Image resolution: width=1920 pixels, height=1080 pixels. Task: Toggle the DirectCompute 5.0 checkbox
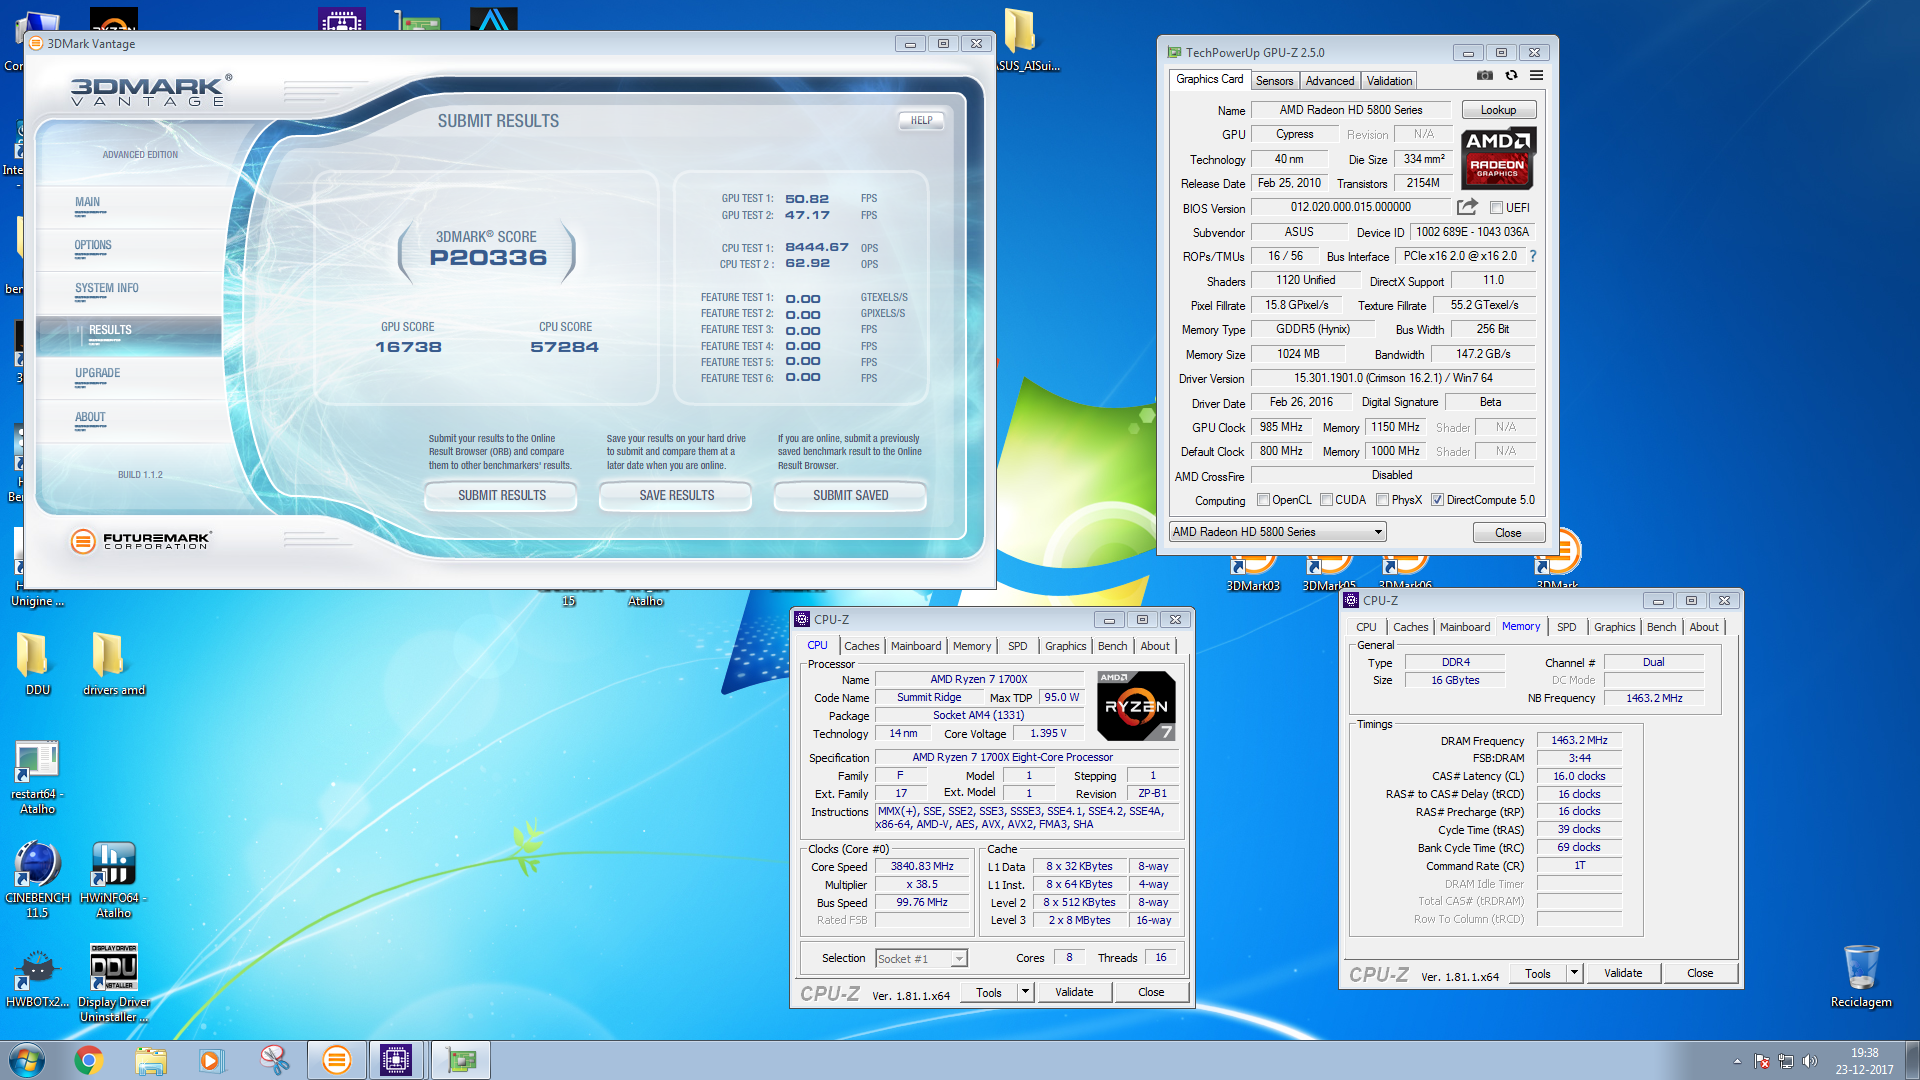[x=1437, y=500]
